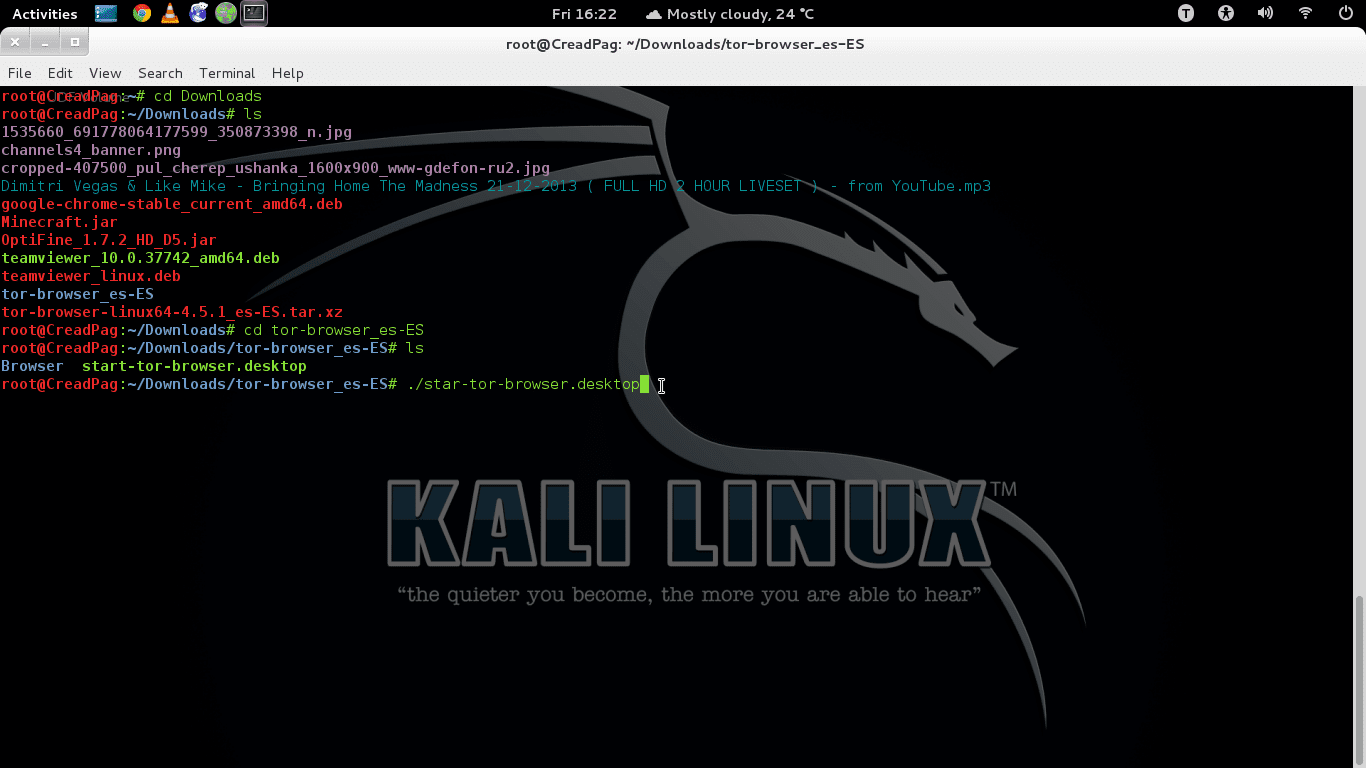Open VLC media player cone icon
1366x768 pixels.
(x=170, y=14)
